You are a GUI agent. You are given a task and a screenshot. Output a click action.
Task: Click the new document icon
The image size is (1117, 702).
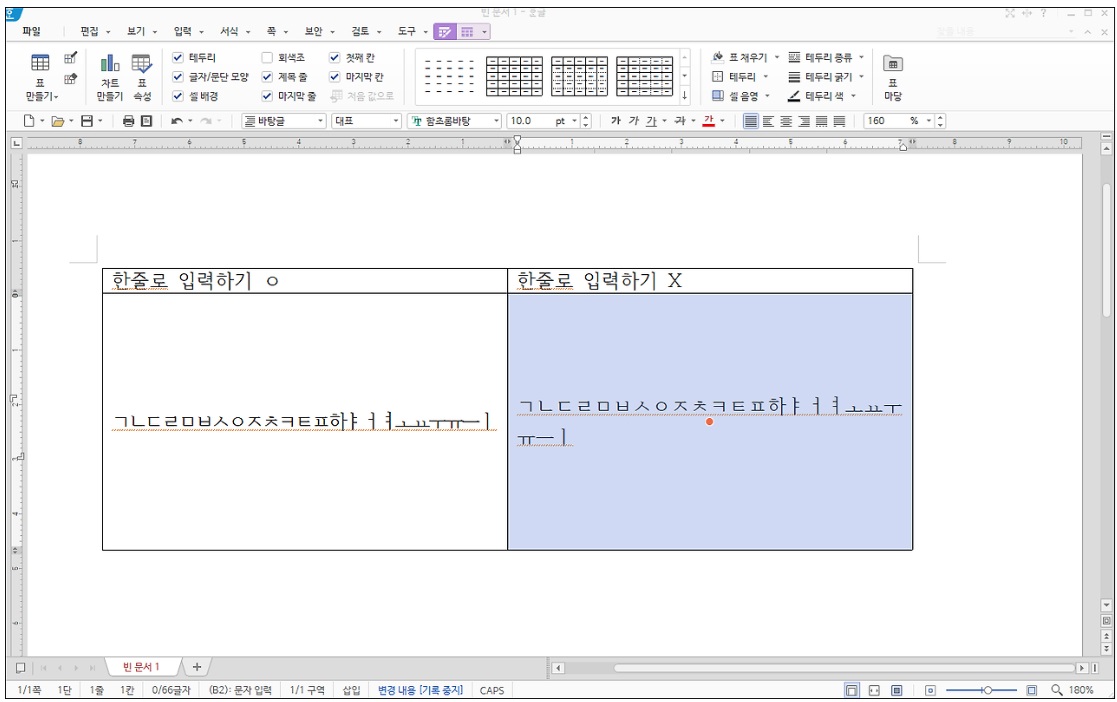click(x=29, y=121)
